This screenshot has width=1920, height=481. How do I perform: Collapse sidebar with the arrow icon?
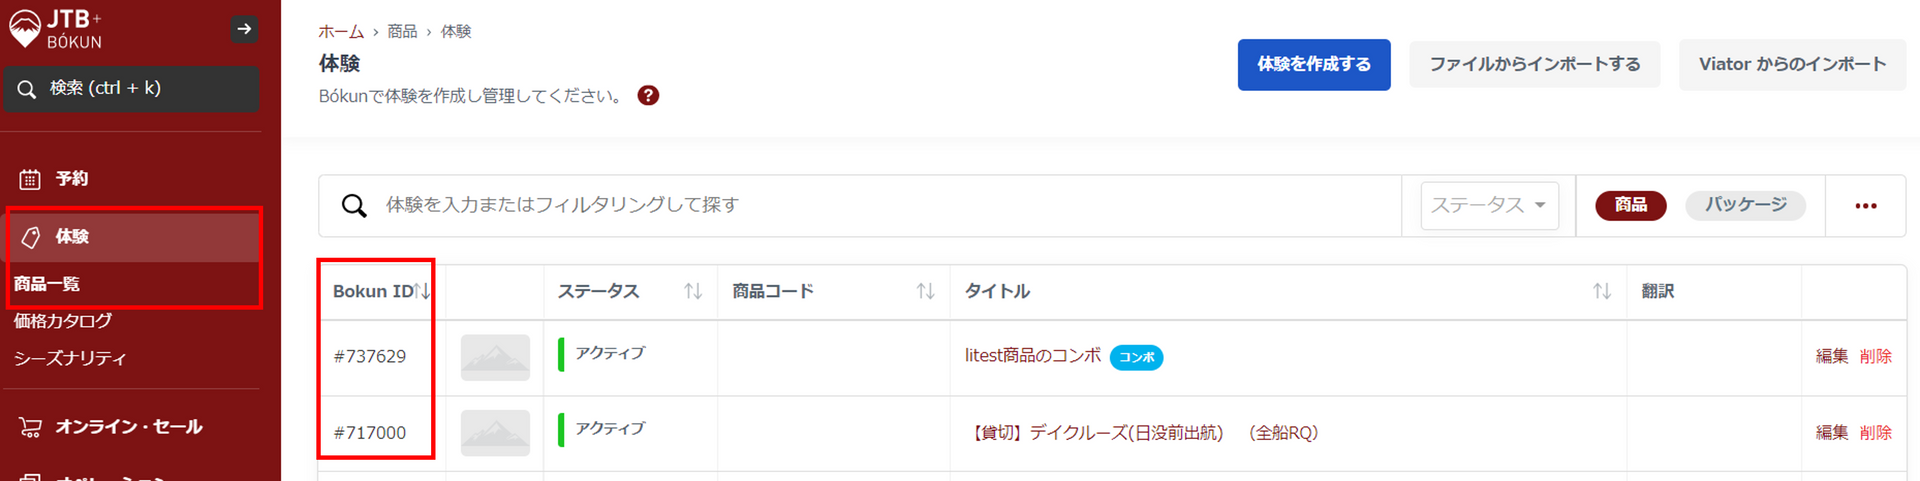tap(244, 29)
